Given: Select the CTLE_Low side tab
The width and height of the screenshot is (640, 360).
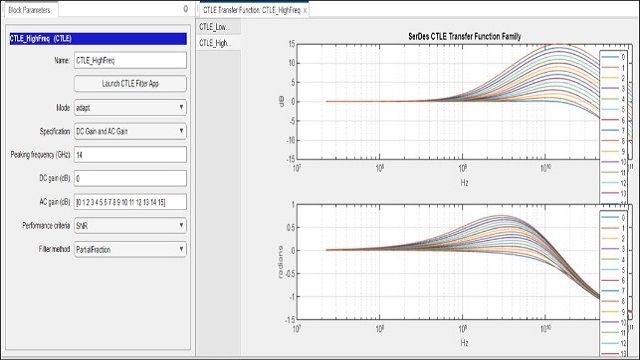Looking at the screenshot, I should click(218, 27).
